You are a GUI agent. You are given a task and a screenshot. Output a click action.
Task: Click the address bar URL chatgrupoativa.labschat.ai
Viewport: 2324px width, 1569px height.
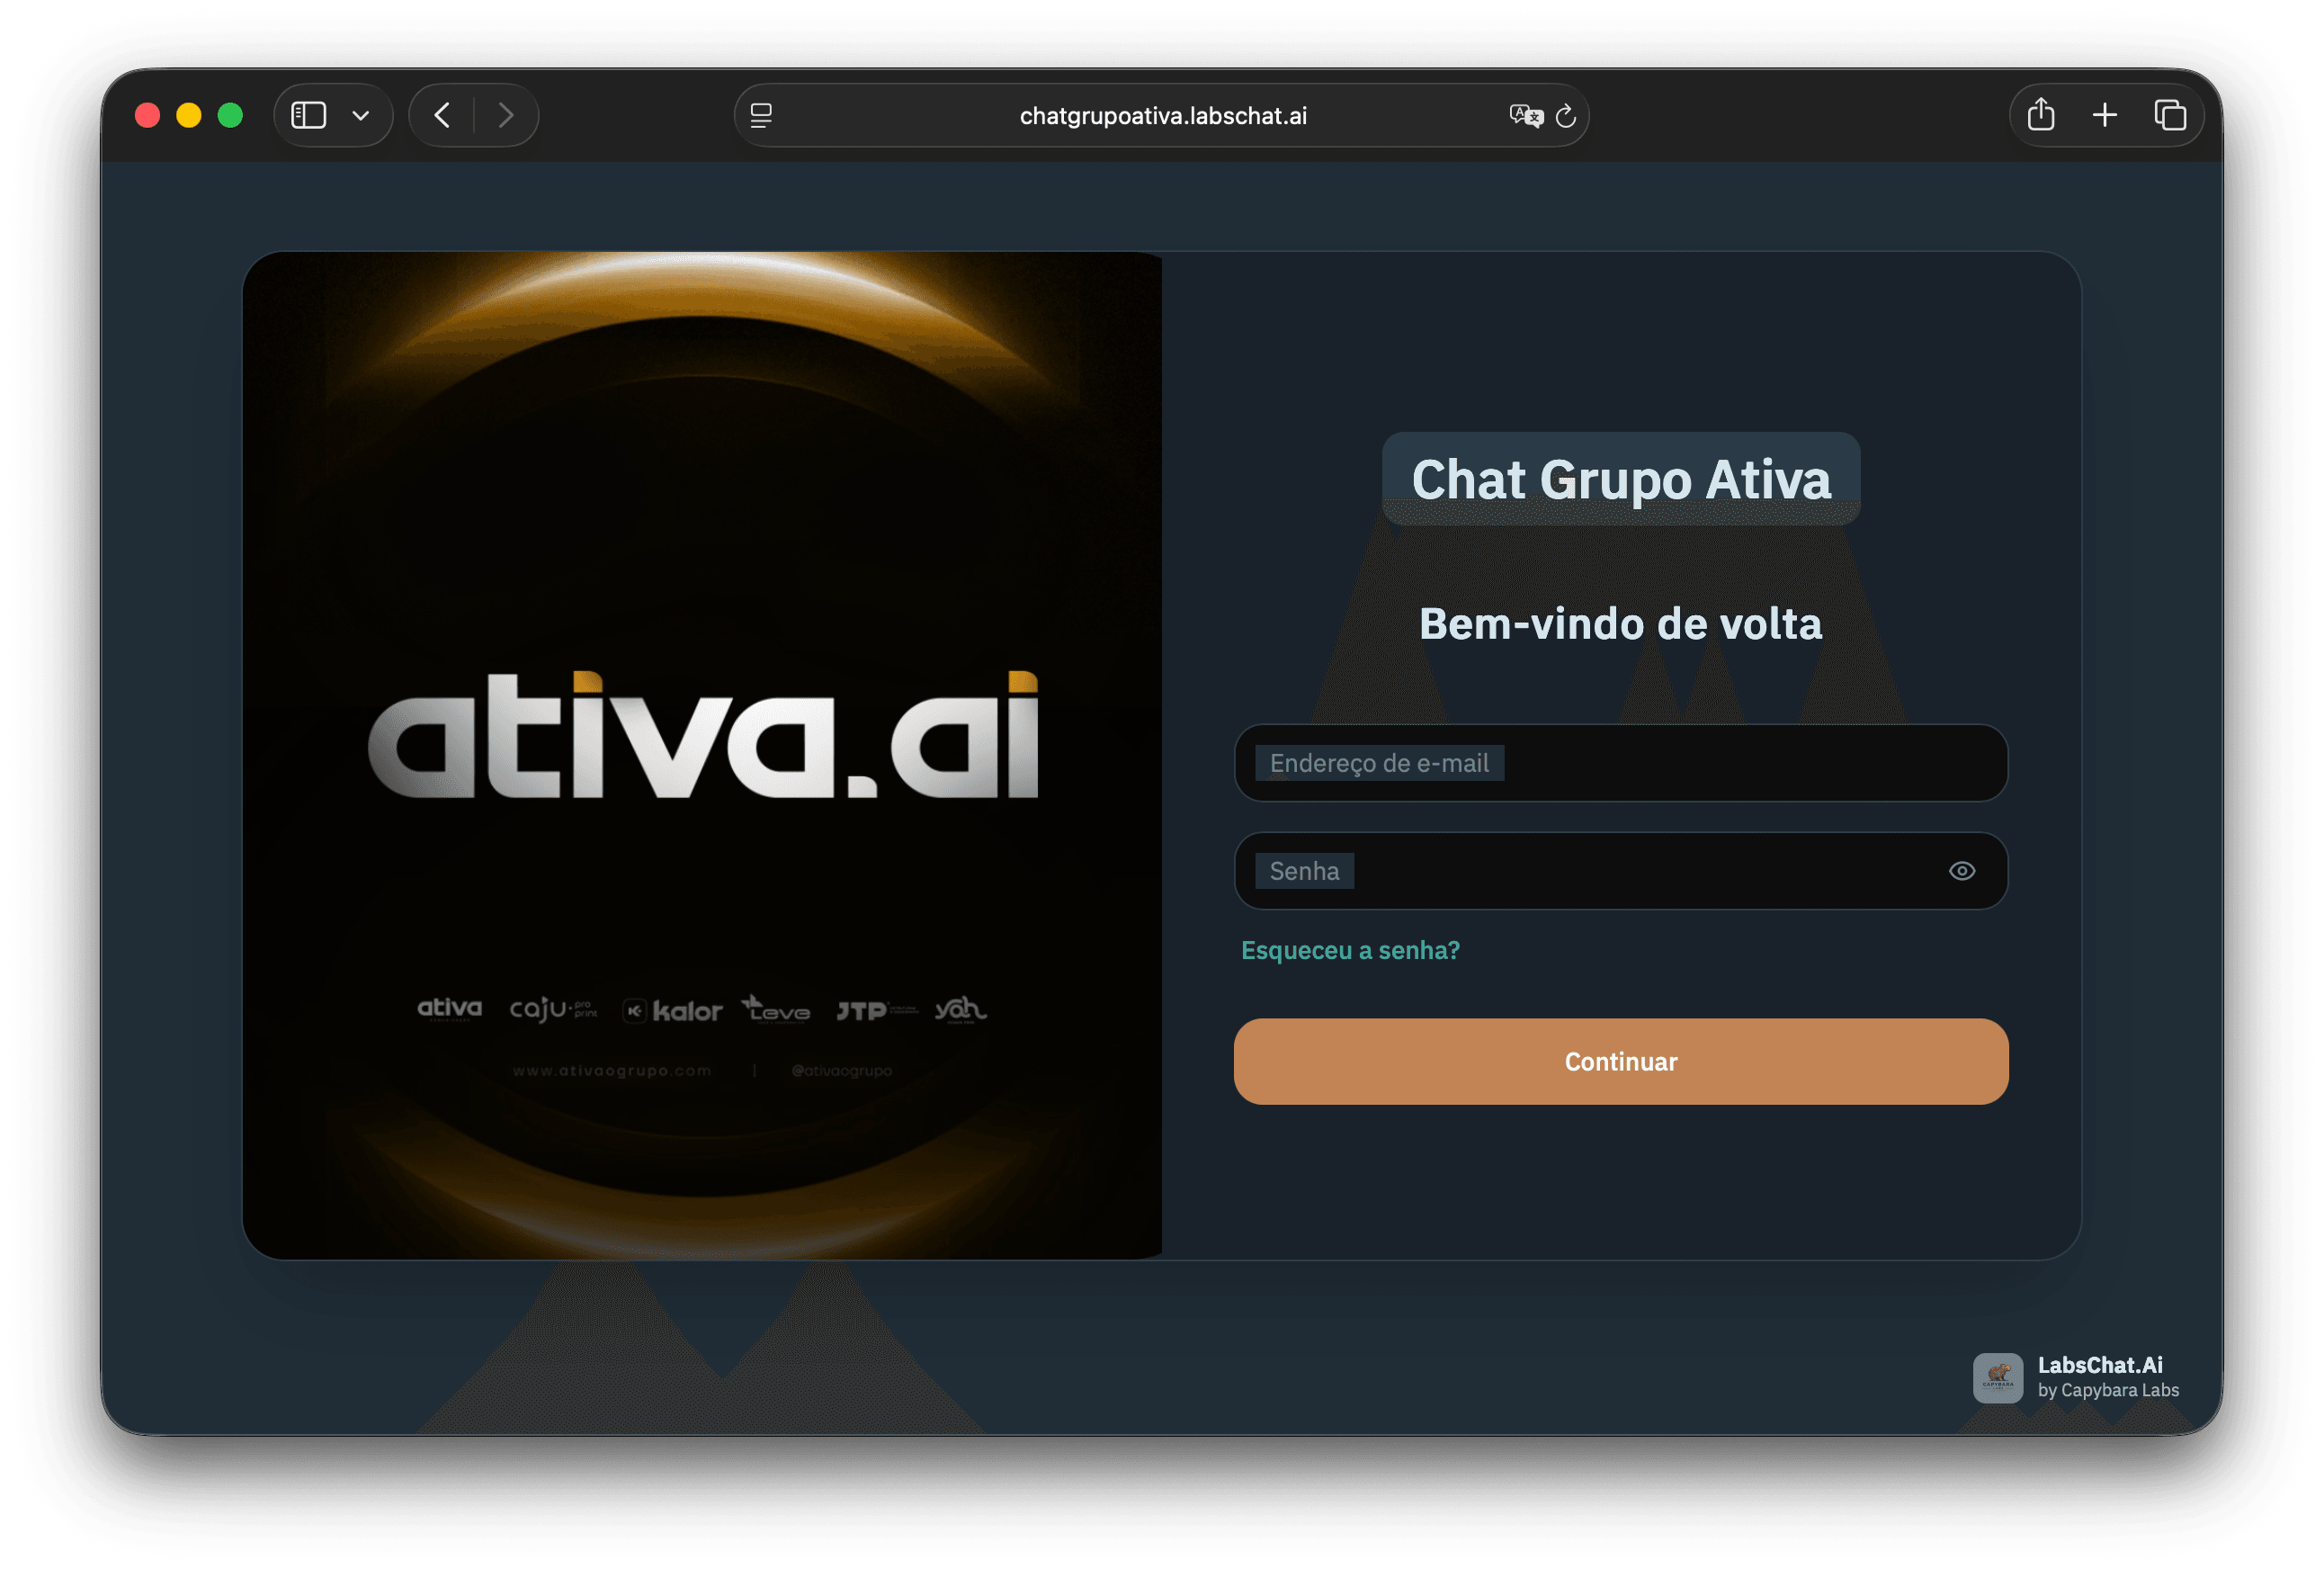pos(1162,116)
